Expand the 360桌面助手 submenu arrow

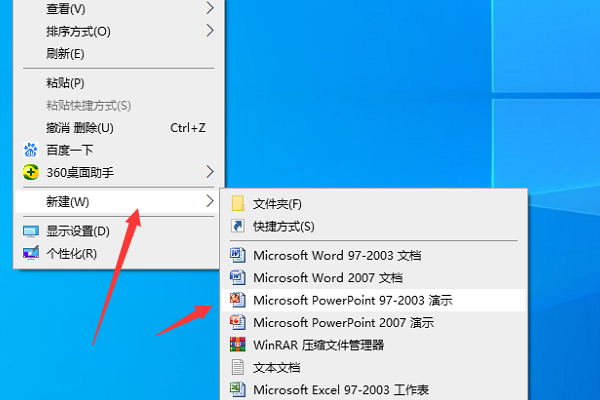pyautogui.click(x=210, y=172)
